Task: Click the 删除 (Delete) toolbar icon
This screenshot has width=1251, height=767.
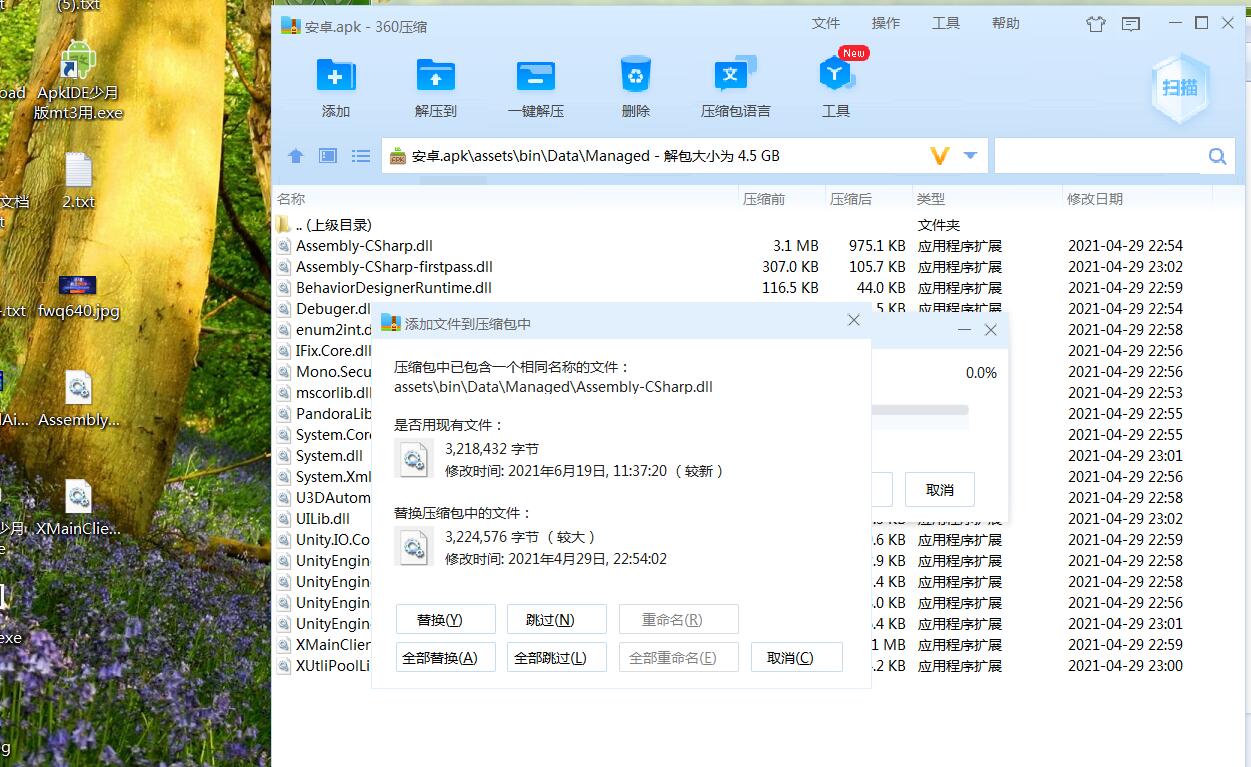Action: [x=636, y=76]
